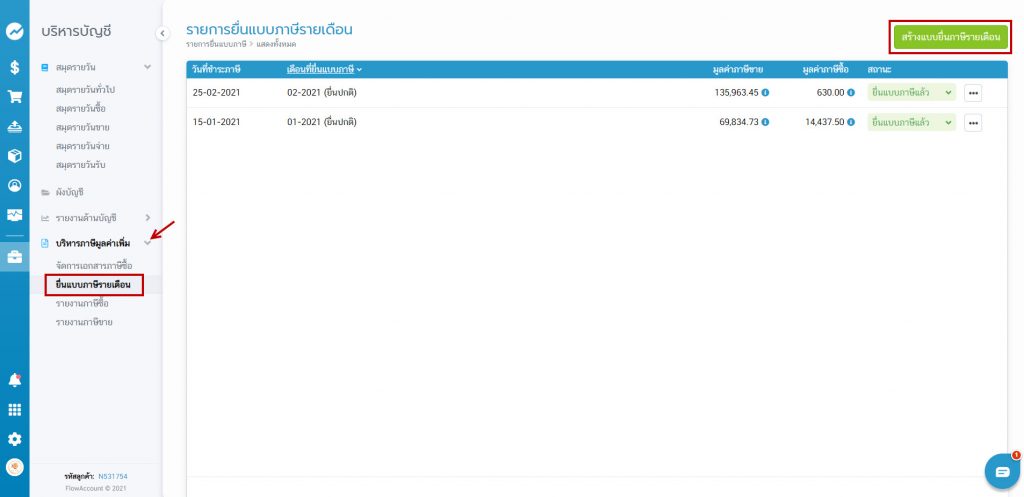
Task: Click the purchase tax value 630.00
Action: [x=831, y=93]
